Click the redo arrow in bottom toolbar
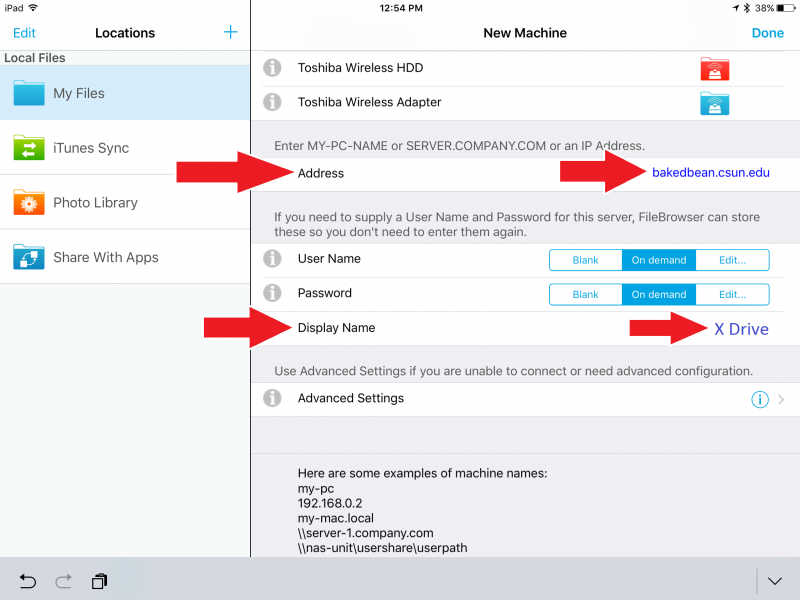800x600 pixels. (63, 581)
